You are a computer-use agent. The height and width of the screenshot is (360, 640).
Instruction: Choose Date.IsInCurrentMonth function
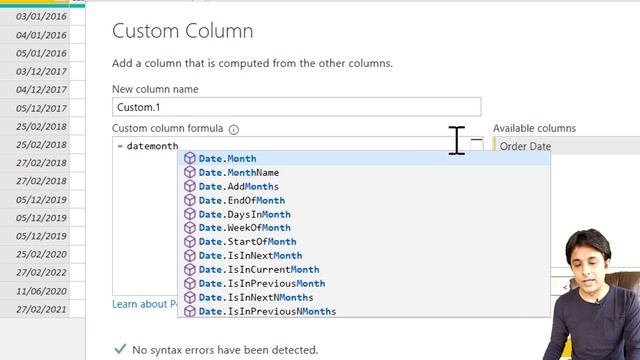pyautogui.click(x=364, y=269)
